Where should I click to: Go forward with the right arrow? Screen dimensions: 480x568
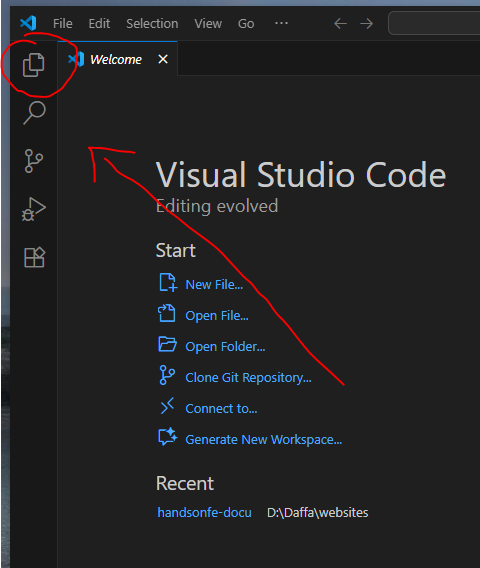pyautogui.click(x=367, y=24)
